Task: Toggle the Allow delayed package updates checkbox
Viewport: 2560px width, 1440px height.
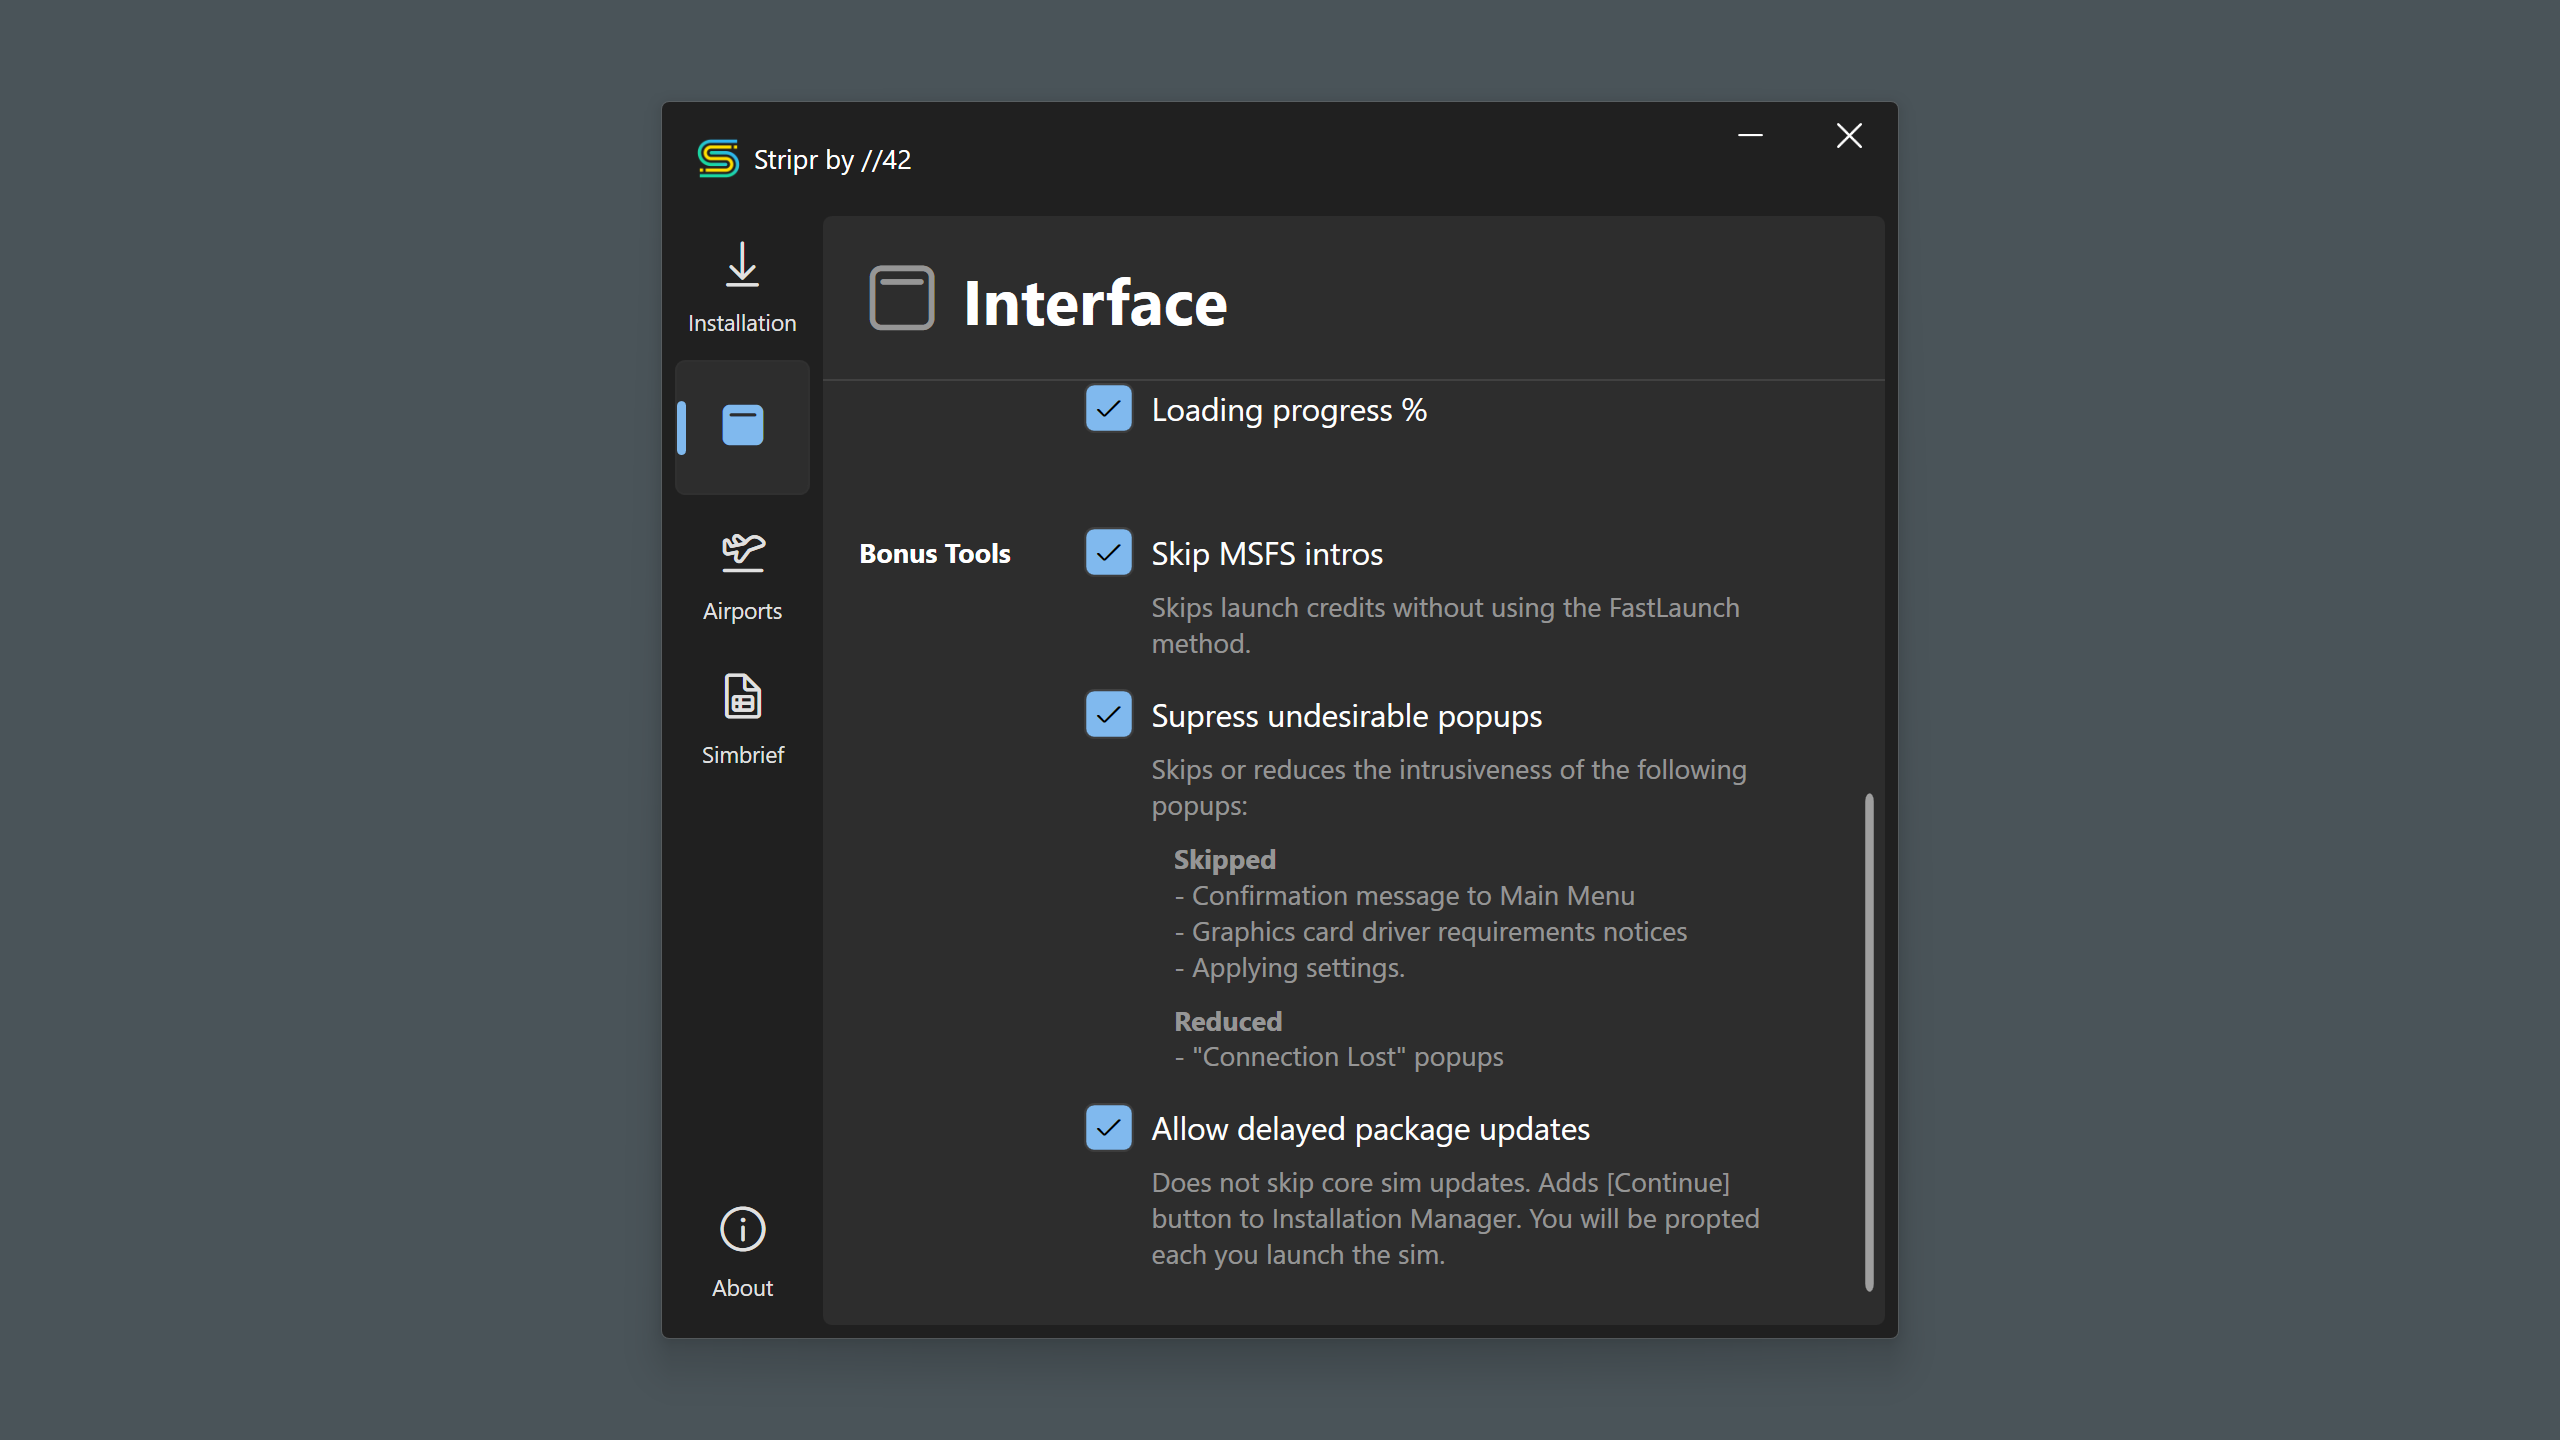Action: click(1108, 1128)
